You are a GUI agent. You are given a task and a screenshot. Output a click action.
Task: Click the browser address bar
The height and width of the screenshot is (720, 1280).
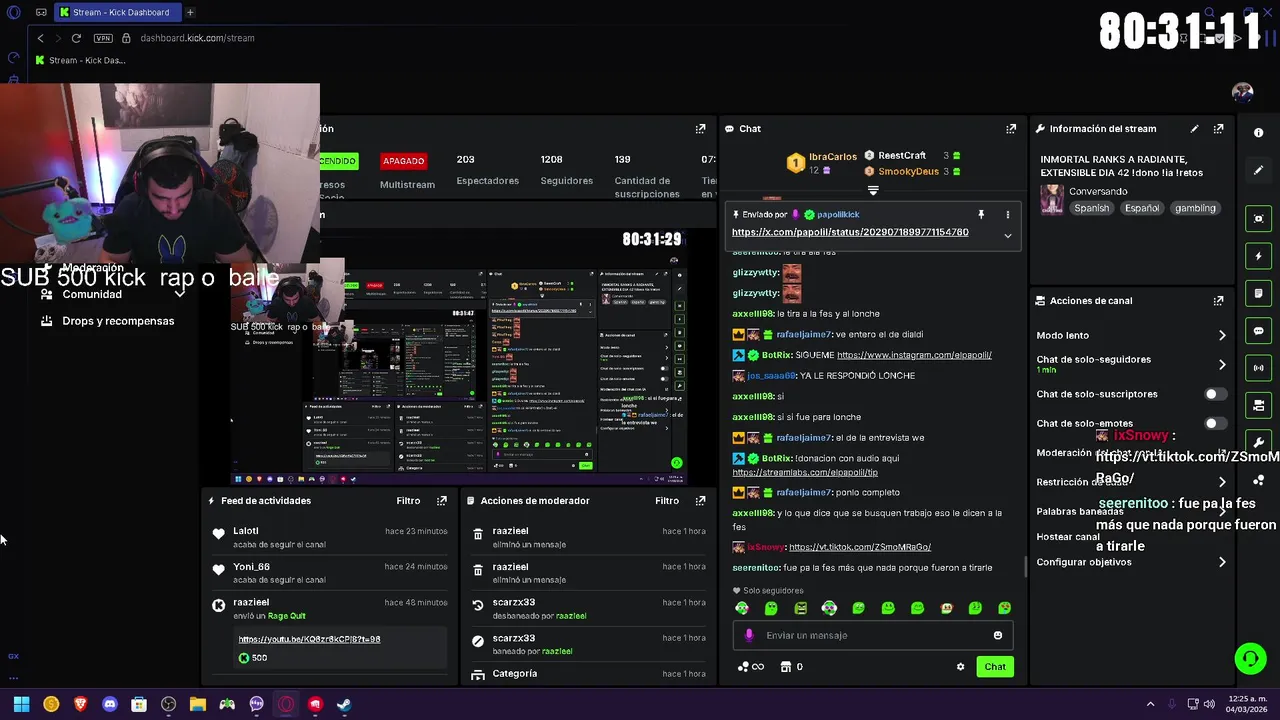point(197,38)
